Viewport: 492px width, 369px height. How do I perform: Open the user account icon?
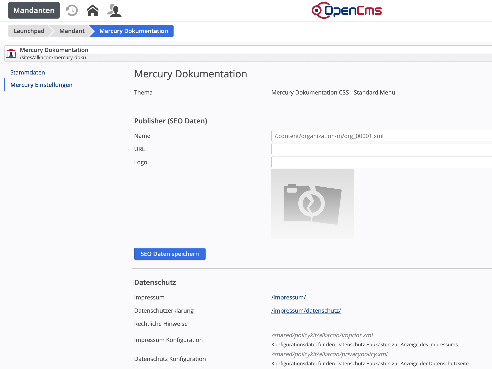[x=114, y=11]
